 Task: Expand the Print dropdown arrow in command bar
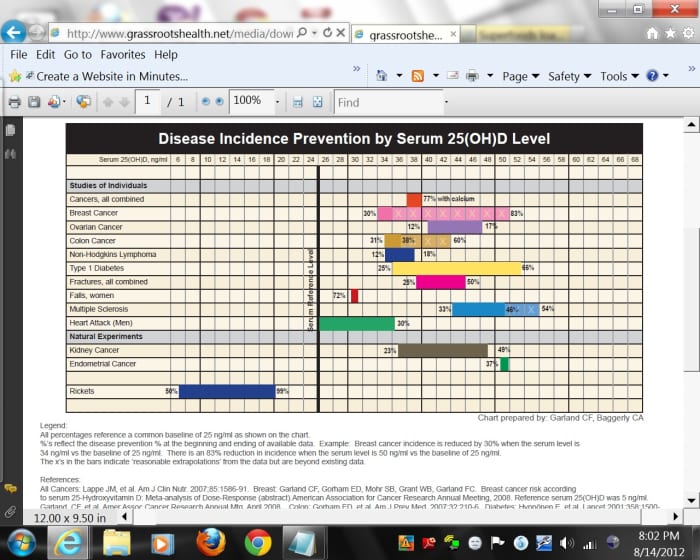490,76
